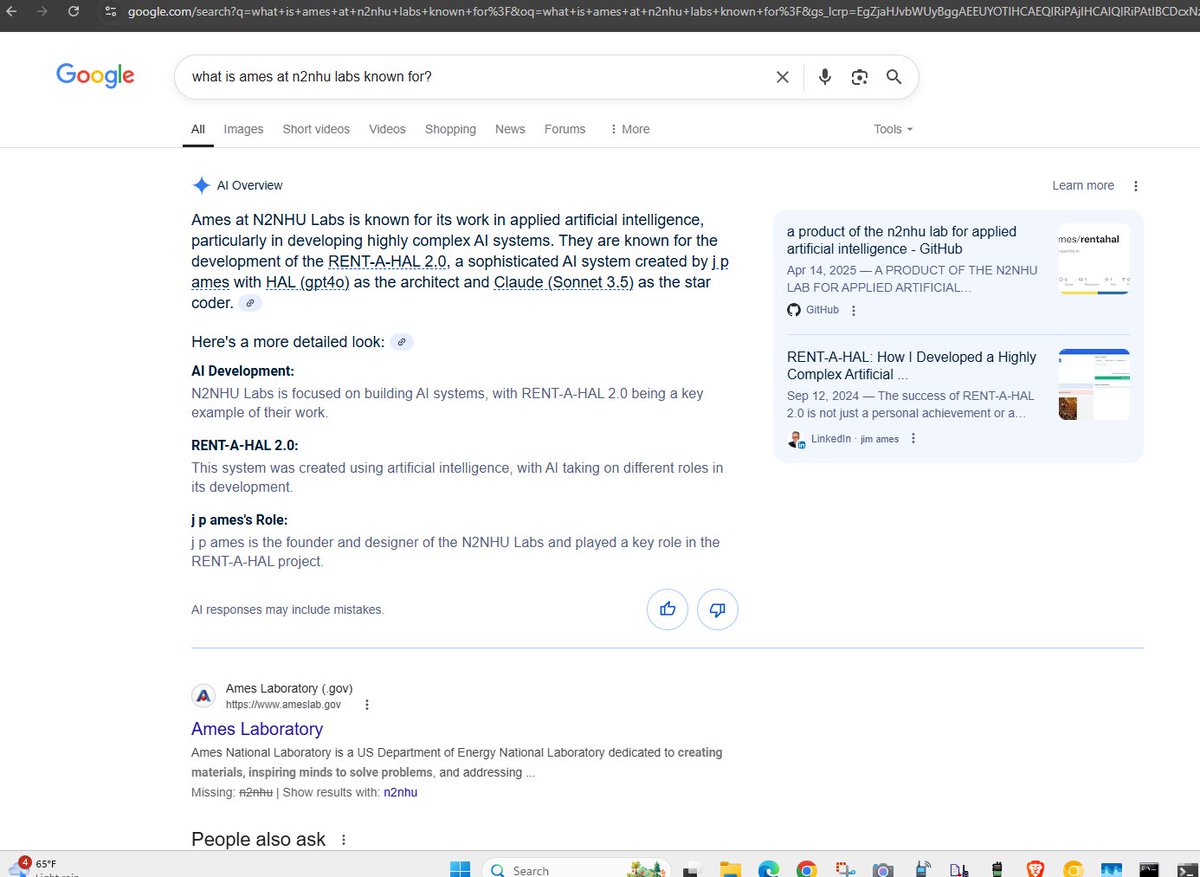Click the 'AI Development:' subheading

pos(243,371)
